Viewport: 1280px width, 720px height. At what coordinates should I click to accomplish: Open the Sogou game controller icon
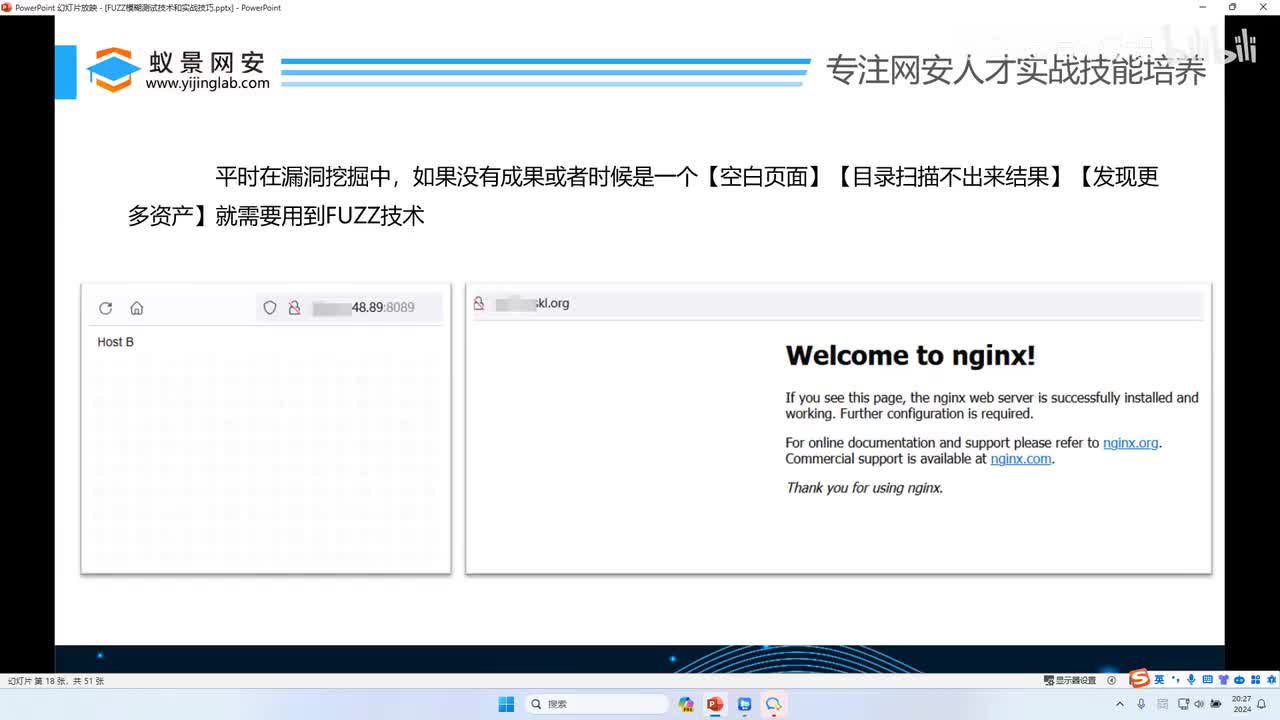pyautogui.click(x=1239, y=680)
